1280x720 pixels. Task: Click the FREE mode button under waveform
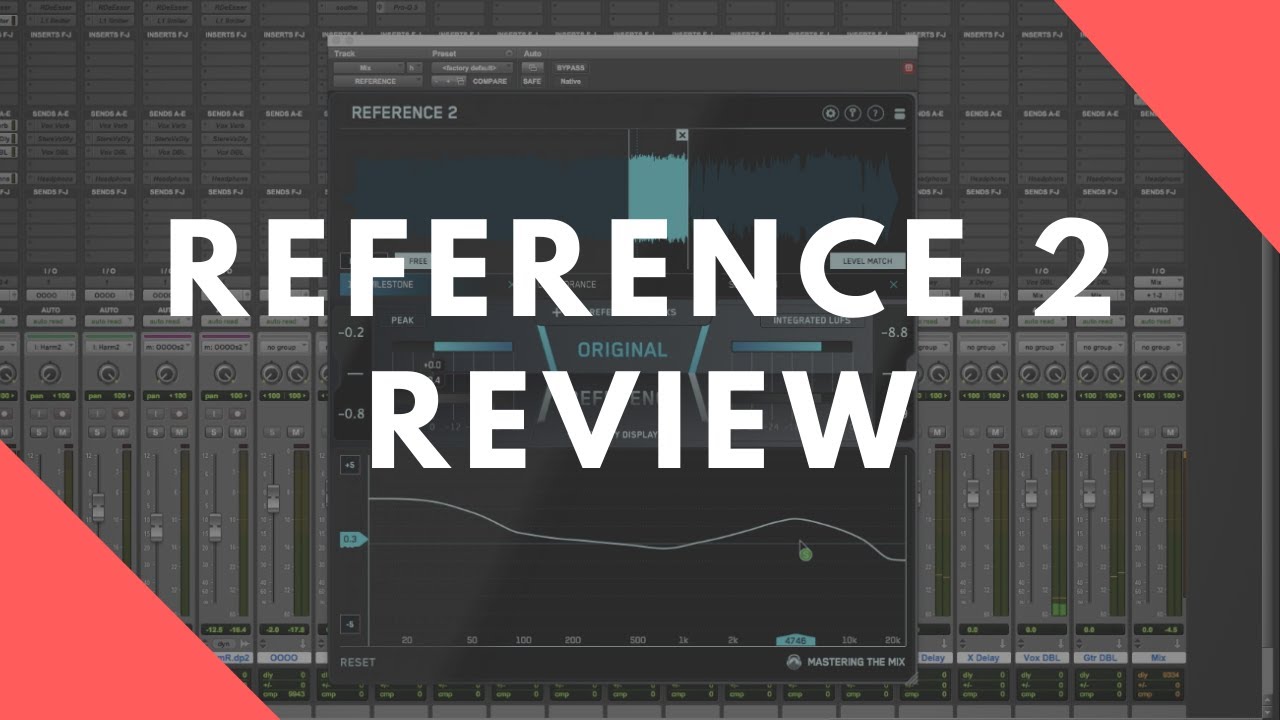tap(418, 261)
